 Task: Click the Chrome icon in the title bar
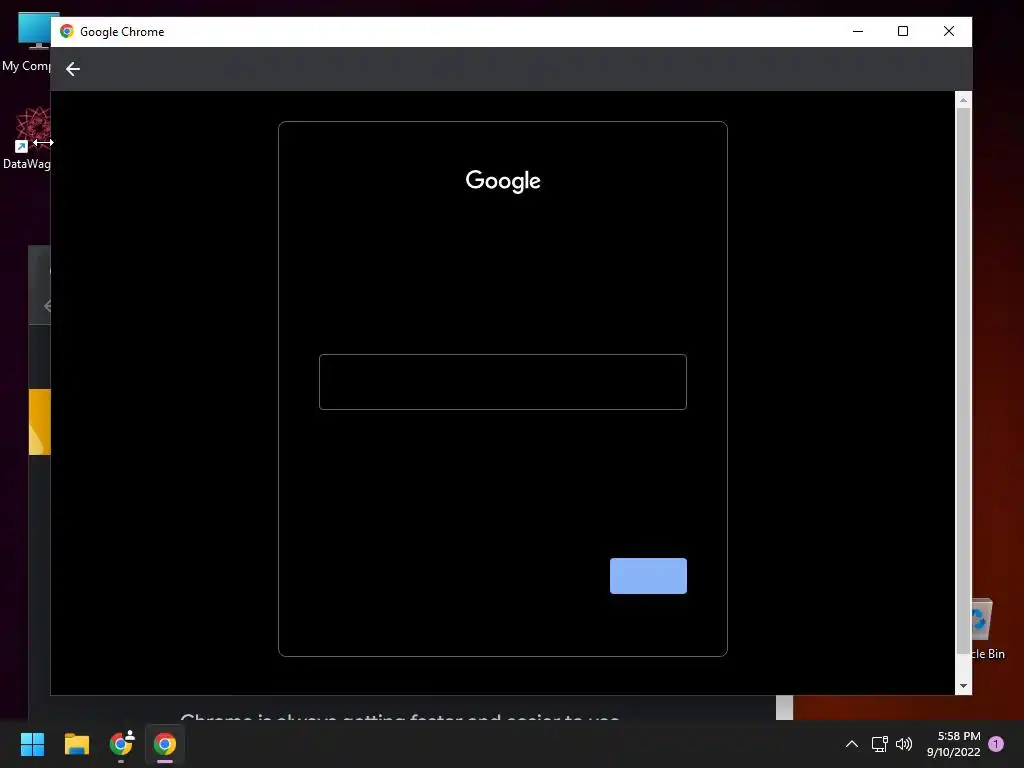tap(67, 31)
